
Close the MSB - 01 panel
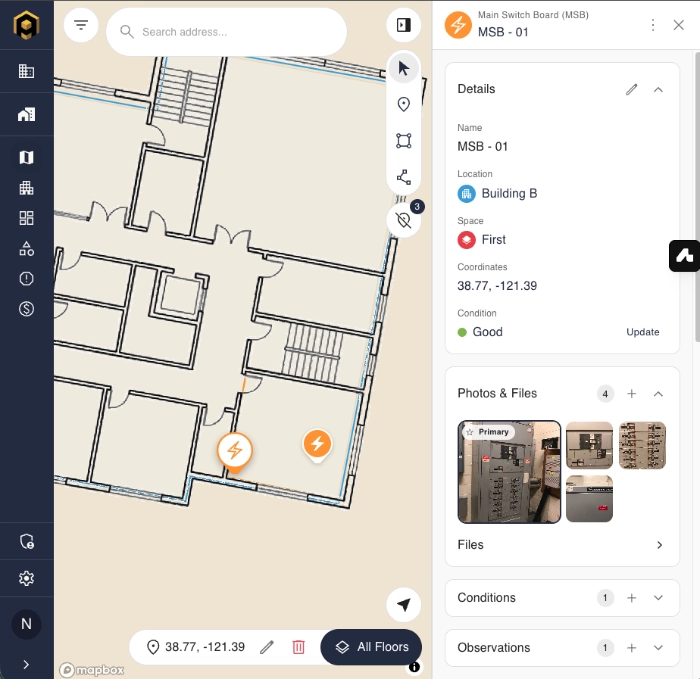[679, 25]
